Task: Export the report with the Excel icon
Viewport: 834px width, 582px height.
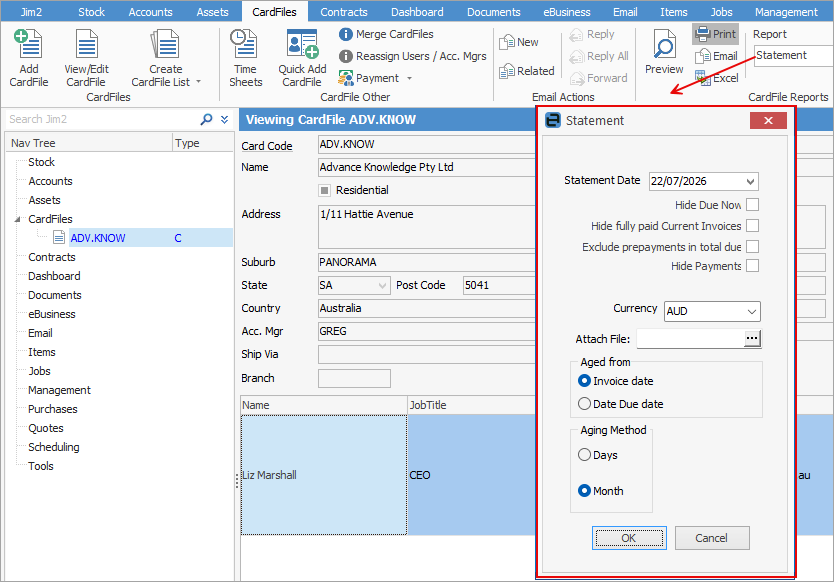Action: 702,78
